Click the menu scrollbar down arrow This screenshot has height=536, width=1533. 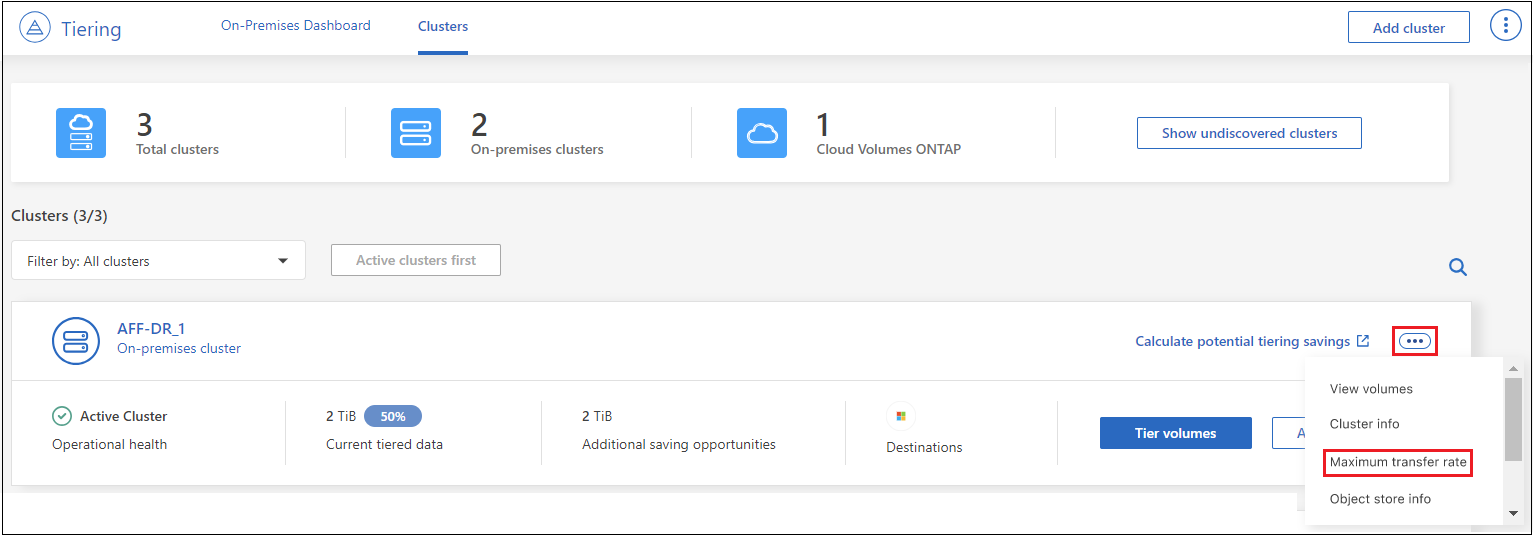(x=1513, y=514)
